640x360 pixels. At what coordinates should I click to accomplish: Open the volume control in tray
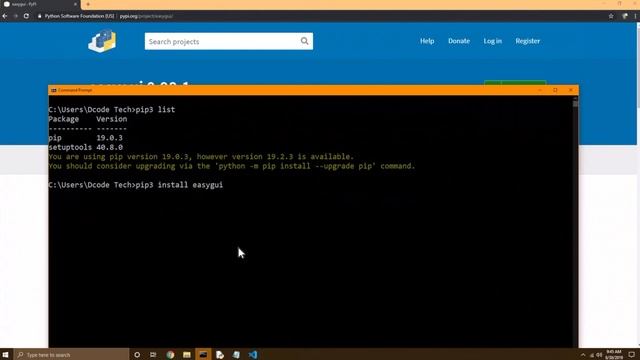[599, 355]
